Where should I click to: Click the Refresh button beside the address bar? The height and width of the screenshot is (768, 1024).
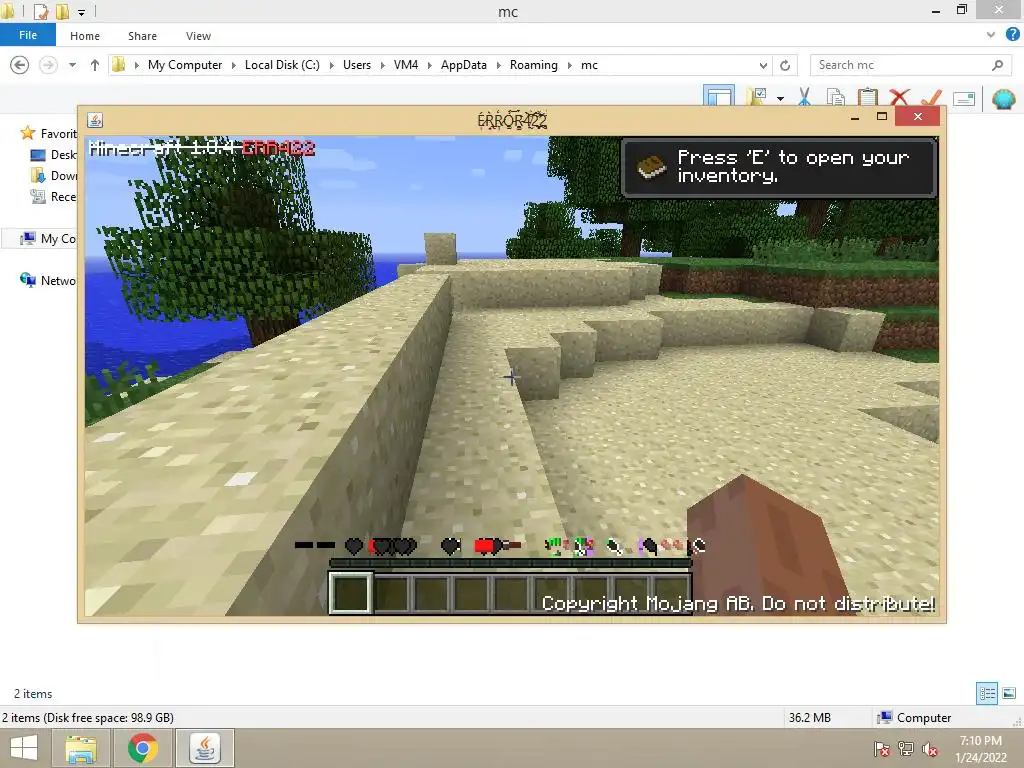785,65
